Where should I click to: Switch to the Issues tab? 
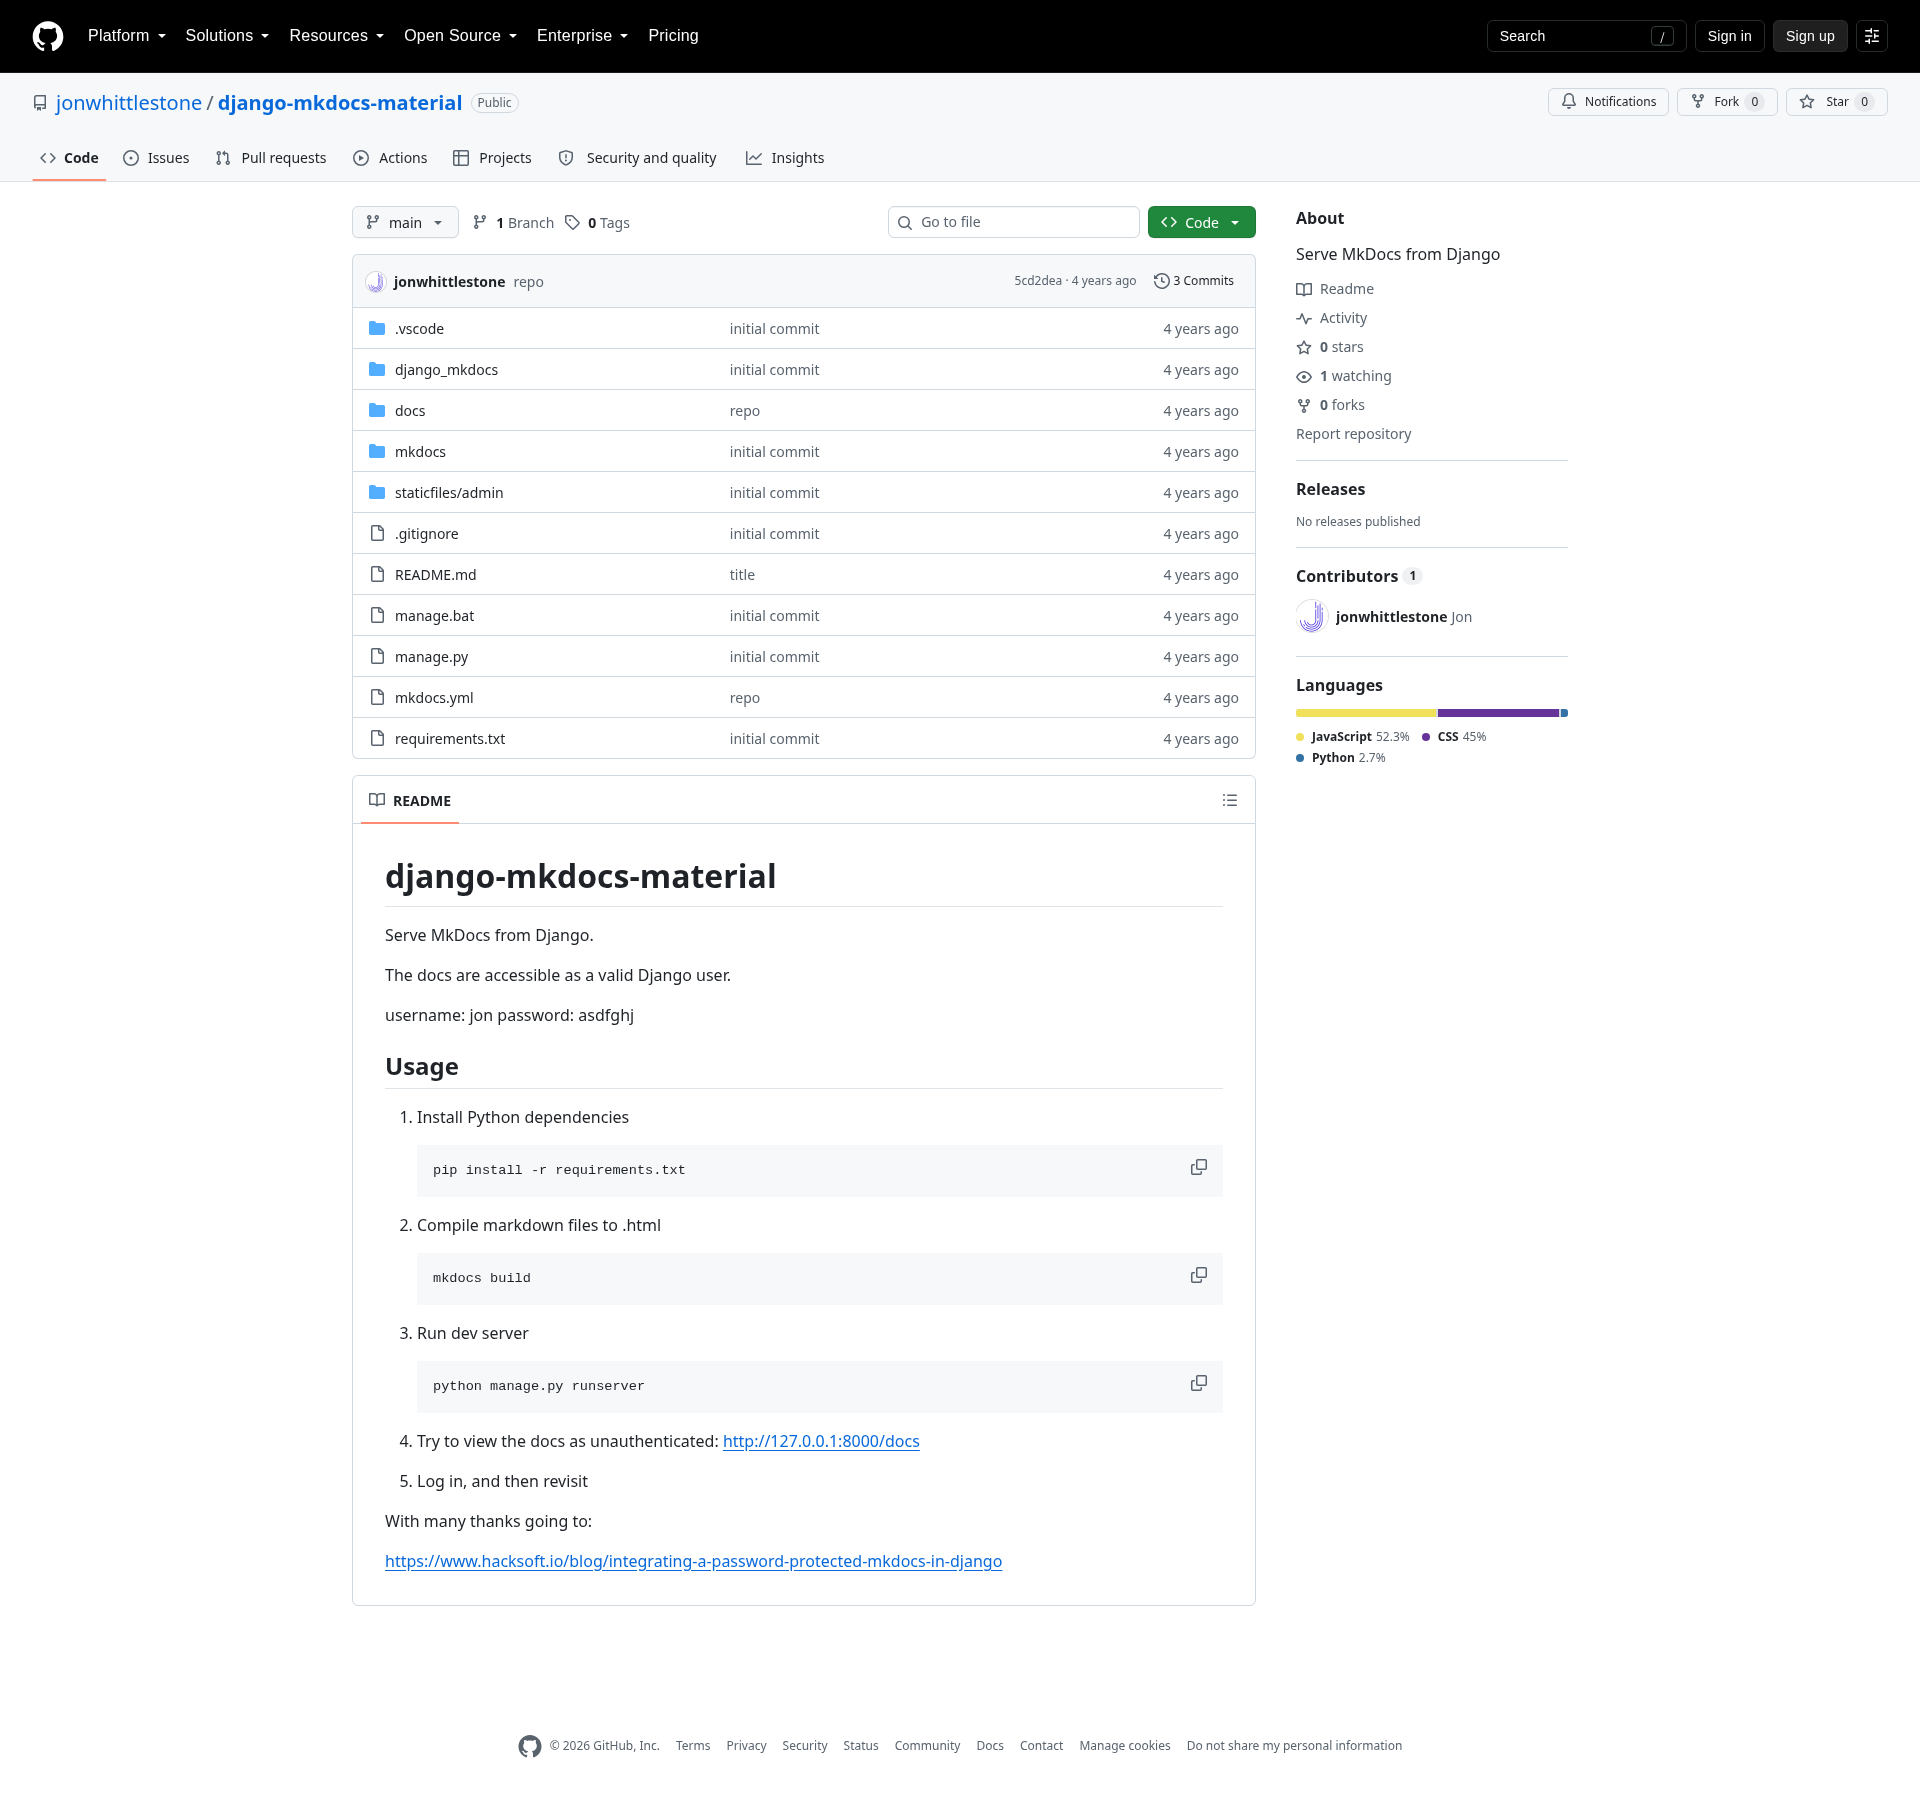coord(156,158)
